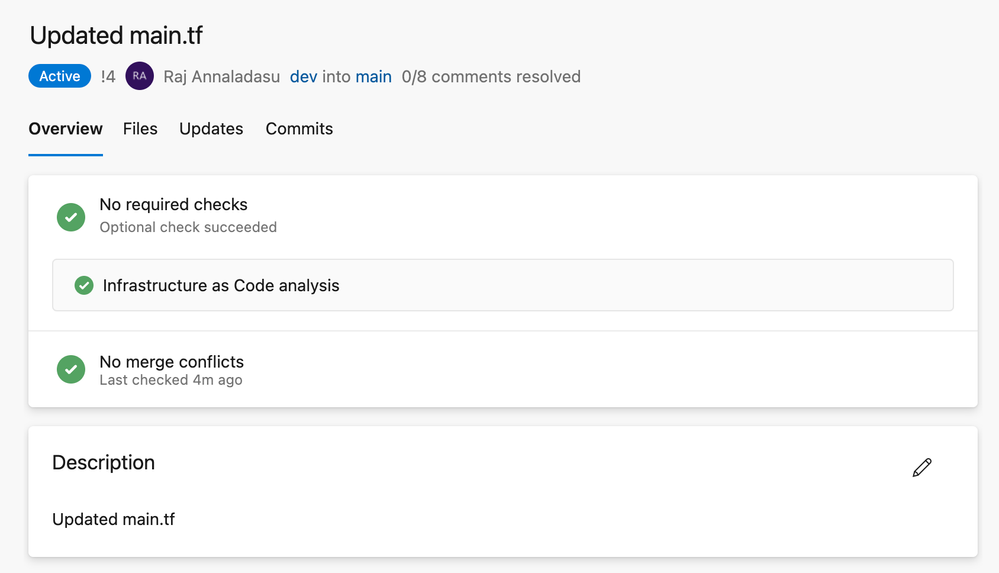Click Raj Annaladasu's RA avatar
Image resolution: width=999 pixels, height=573 pixels.
pos(140,76)
